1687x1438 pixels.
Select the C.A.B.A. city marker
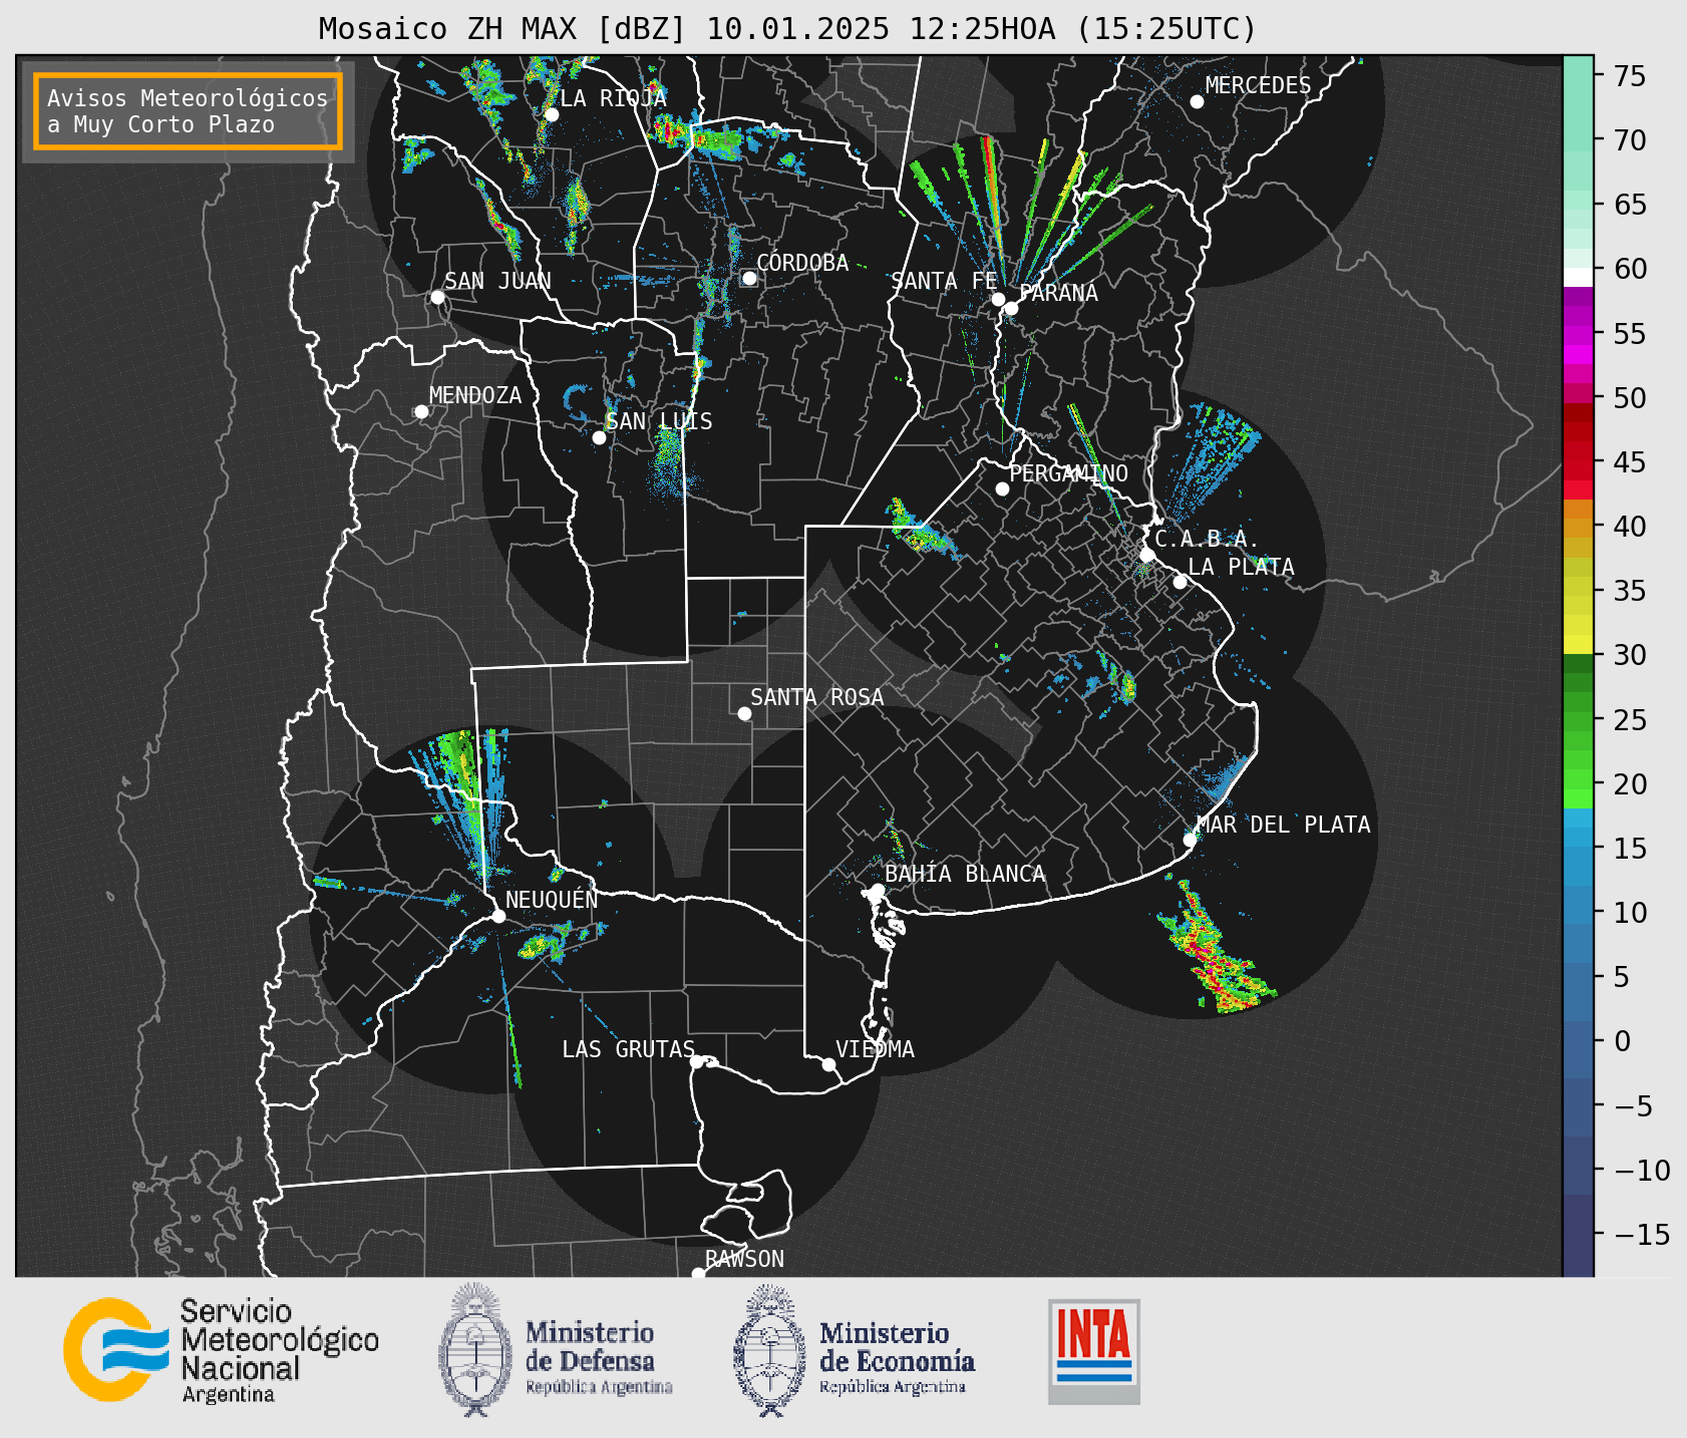click(1148, 554)
